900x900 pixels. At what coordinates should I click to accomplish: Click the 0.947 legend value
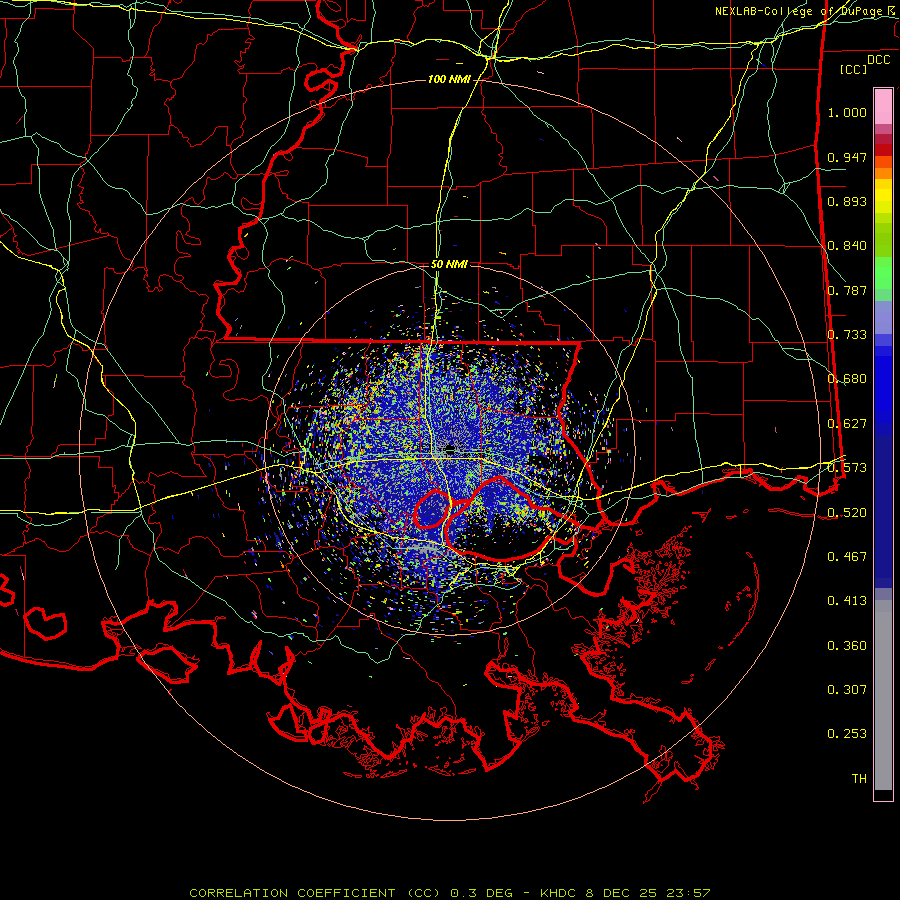click(x=847, y=157)
